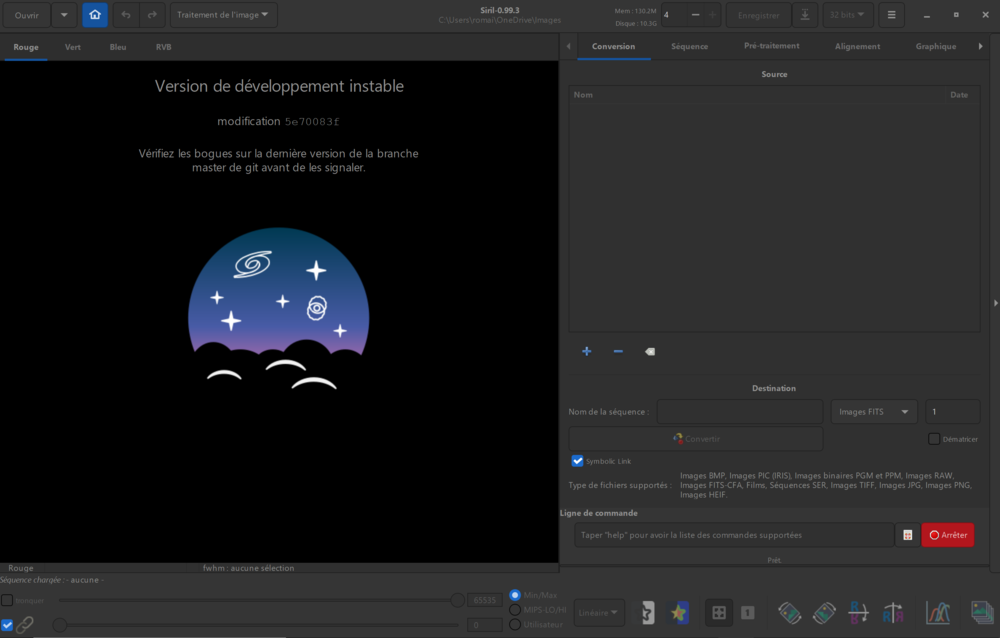Toggle false color rendering star icon
This screenshot has height=638, width=1000.
coord(679,612)
